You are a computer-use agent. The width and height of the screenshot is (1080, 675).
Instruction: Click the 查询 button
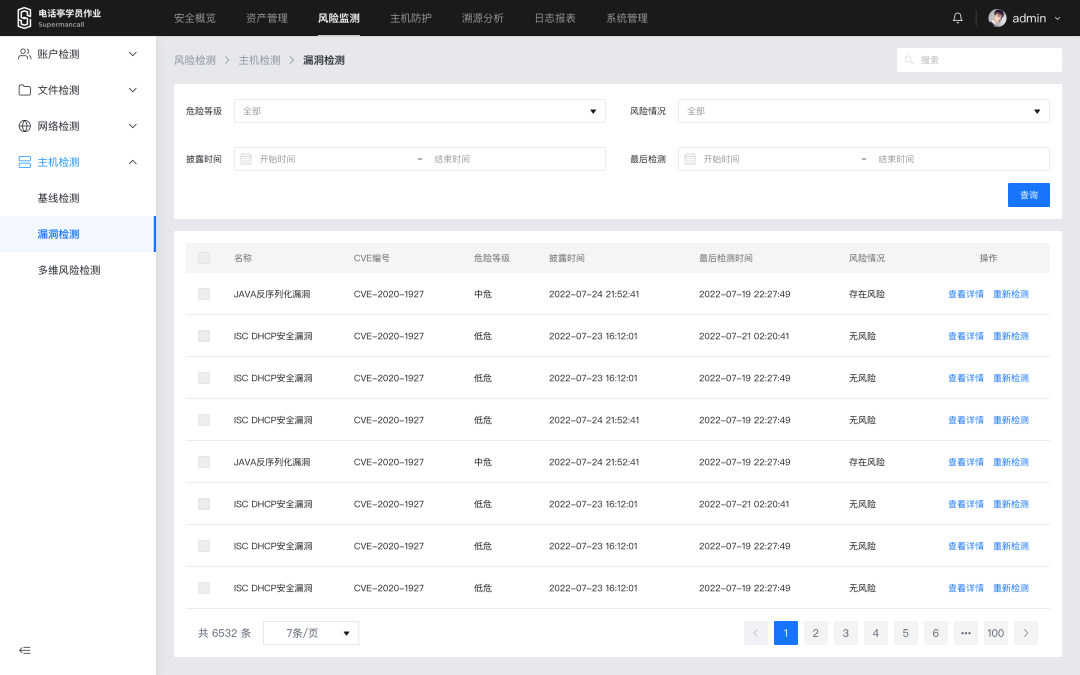coord(1028,195)
